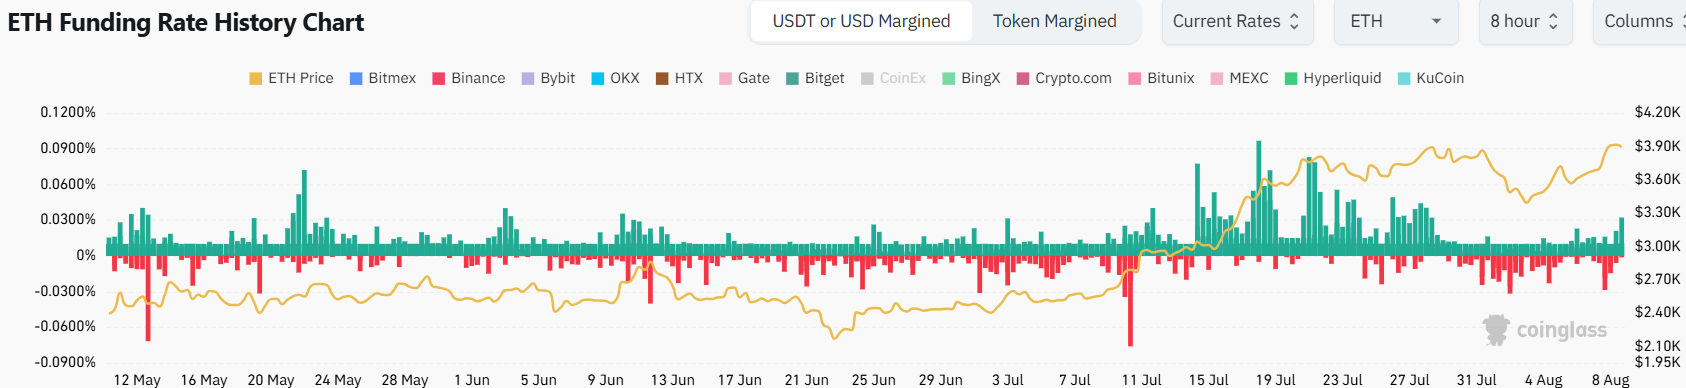This screenshot has width=1686, height=388.
Task: Toggle MEXC legend series
Action: (x=1239, y=78)
